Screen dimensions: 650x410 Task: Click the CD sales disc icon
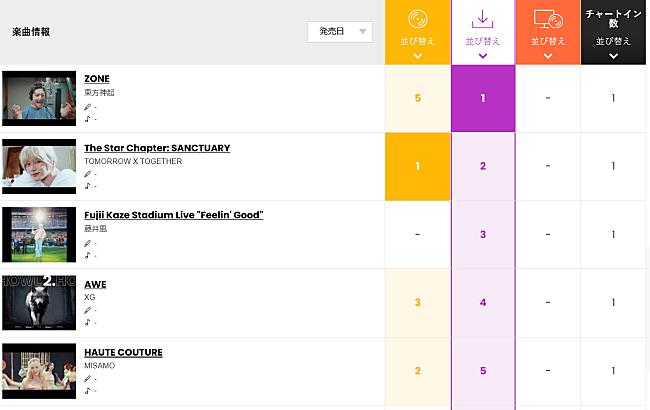coord(417,18)
